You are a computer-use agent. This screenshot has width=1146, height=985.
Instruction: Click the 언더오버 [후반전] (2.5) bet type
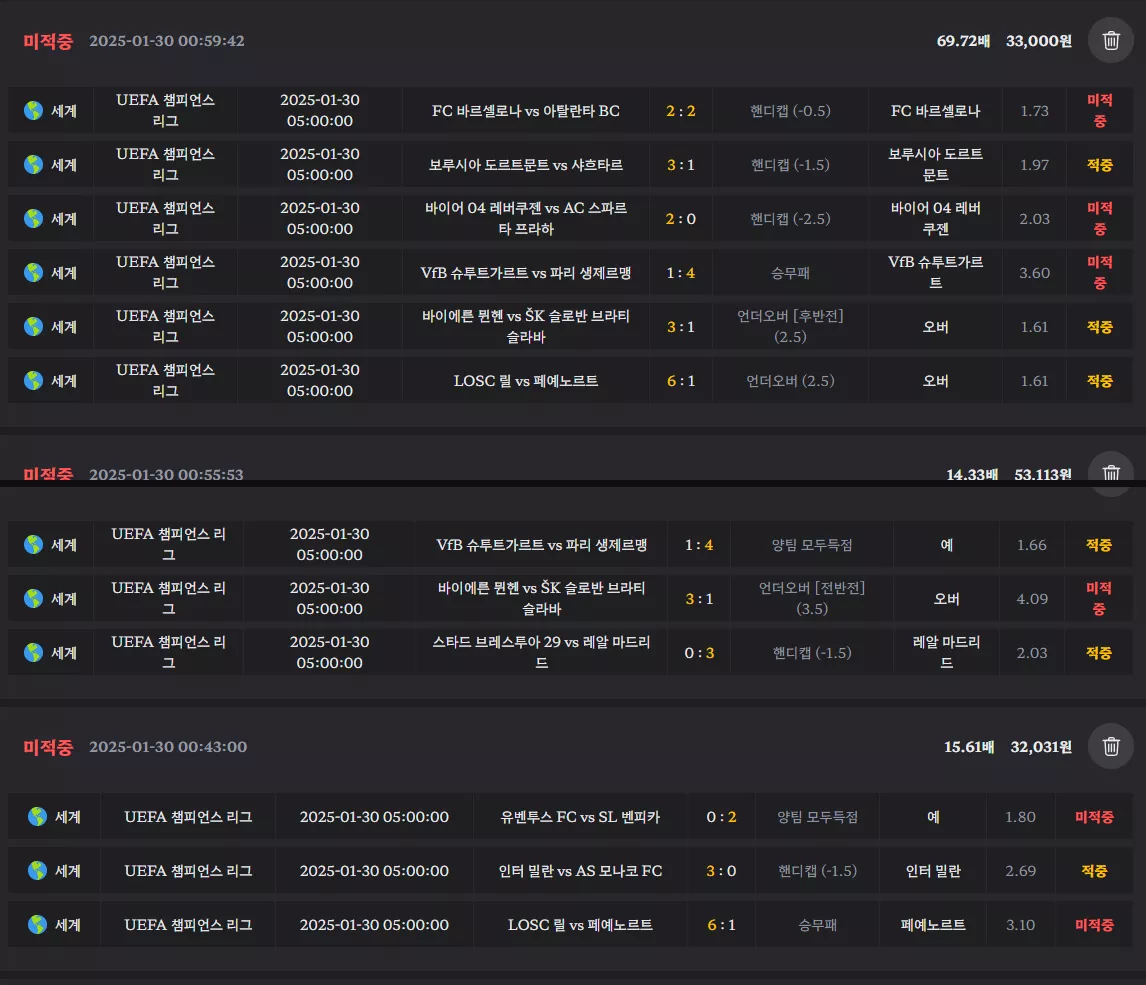click(790, 327)
